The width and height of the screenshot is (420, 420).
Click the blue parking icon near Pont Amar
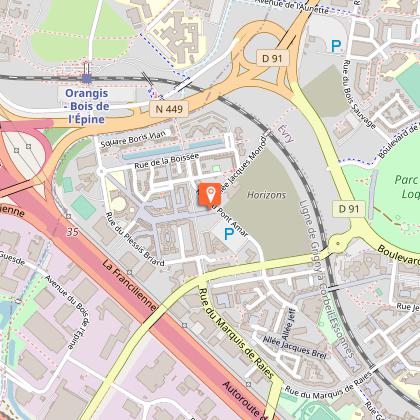click(229, 234)
